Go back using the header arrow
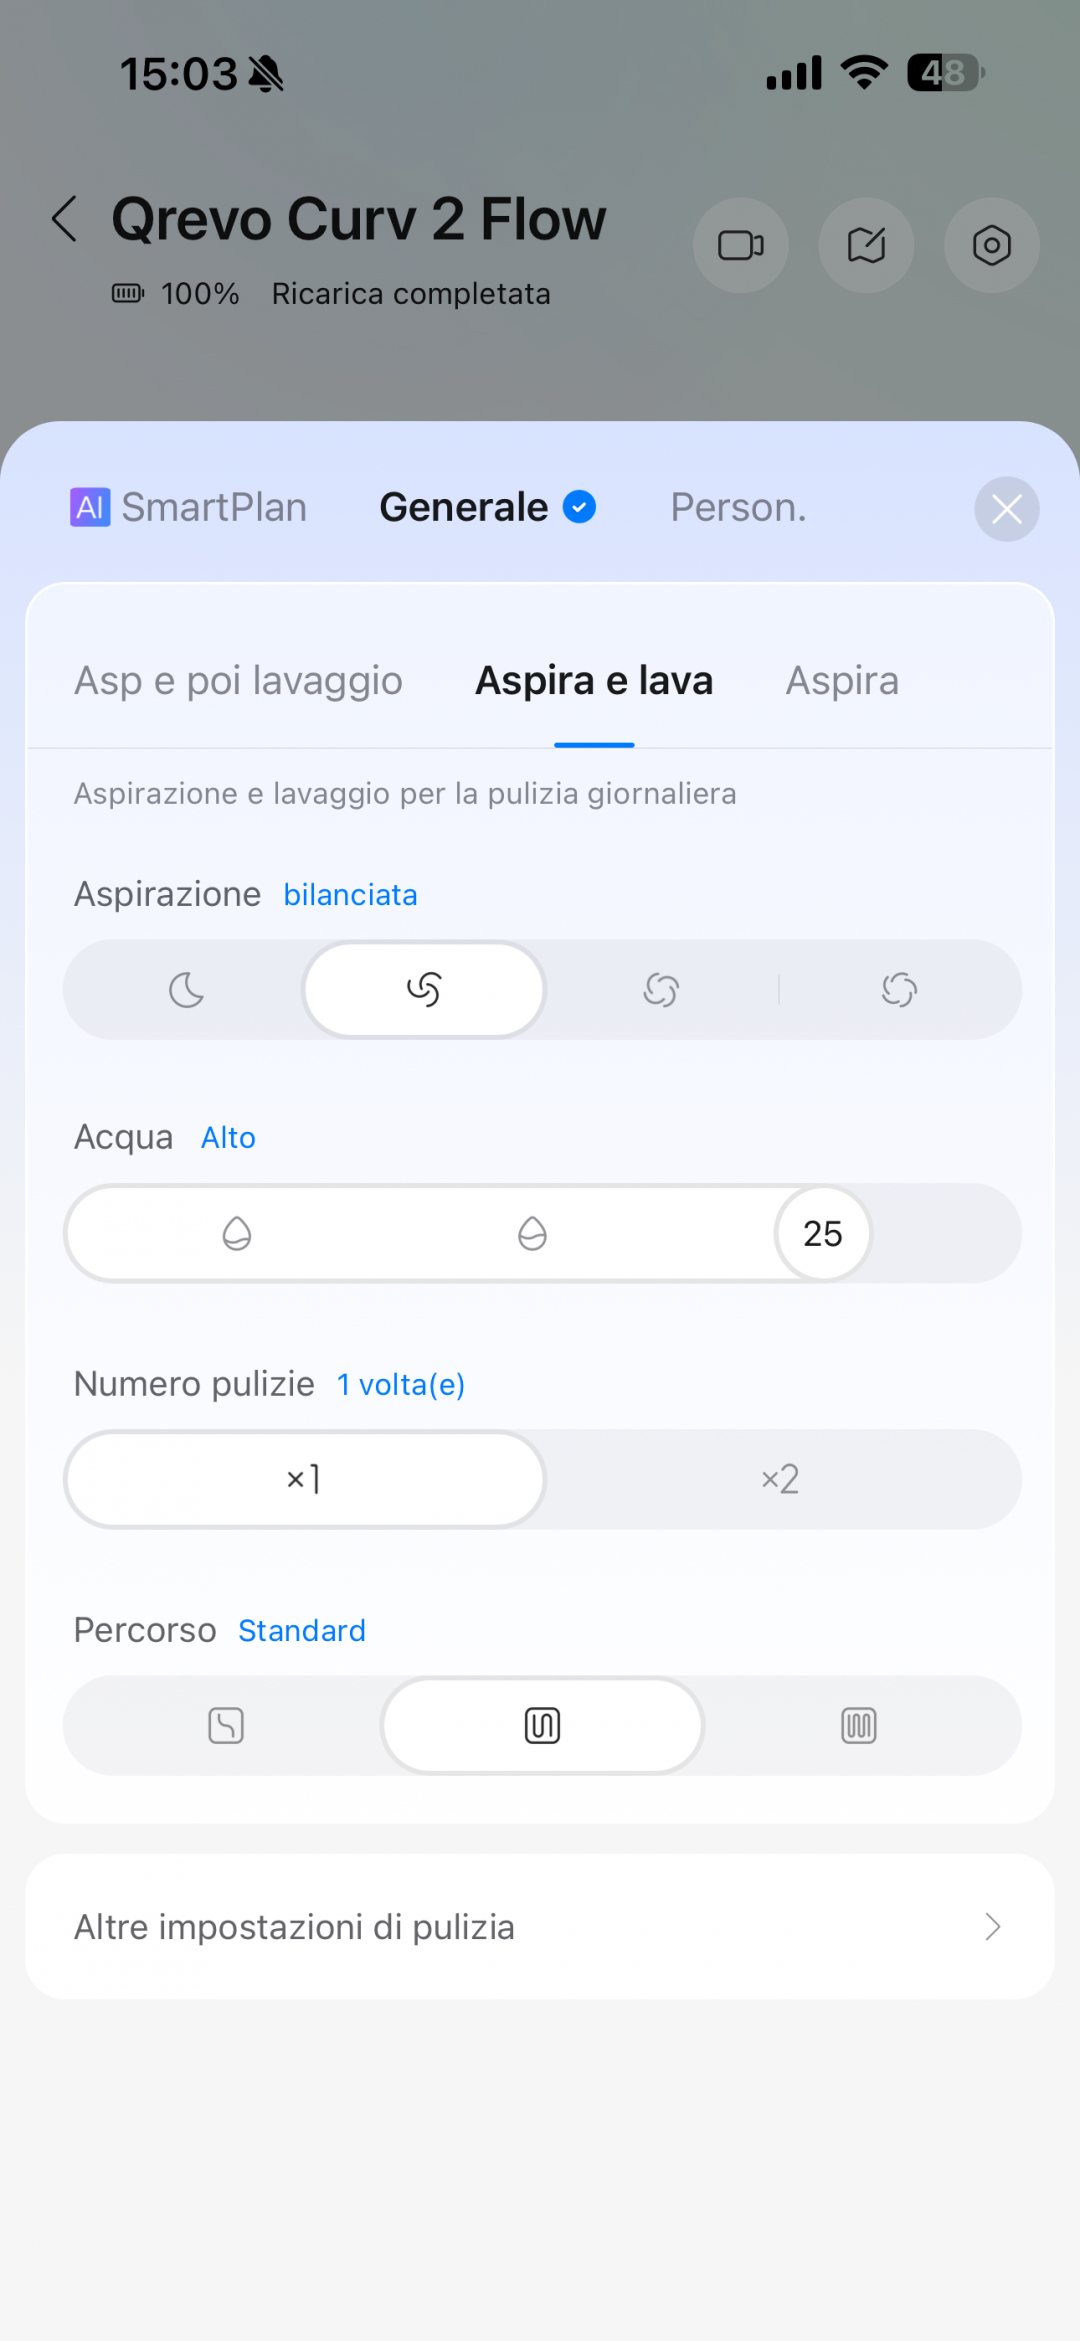Screen dimensions: 1080x2341 [65, 219]
